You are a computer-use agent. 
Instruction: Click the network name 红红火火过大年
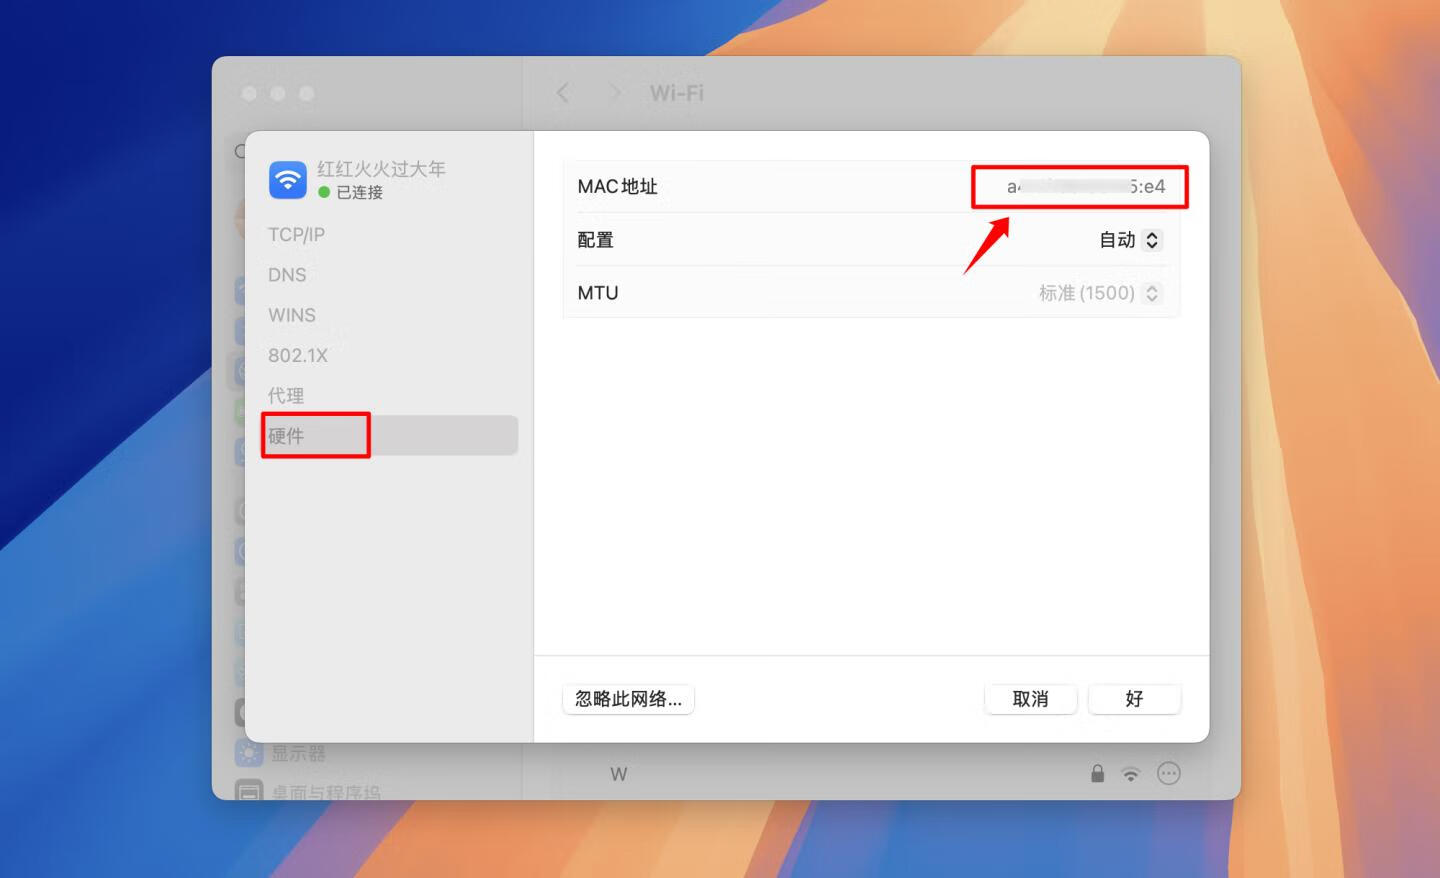(x=381, y=169)
